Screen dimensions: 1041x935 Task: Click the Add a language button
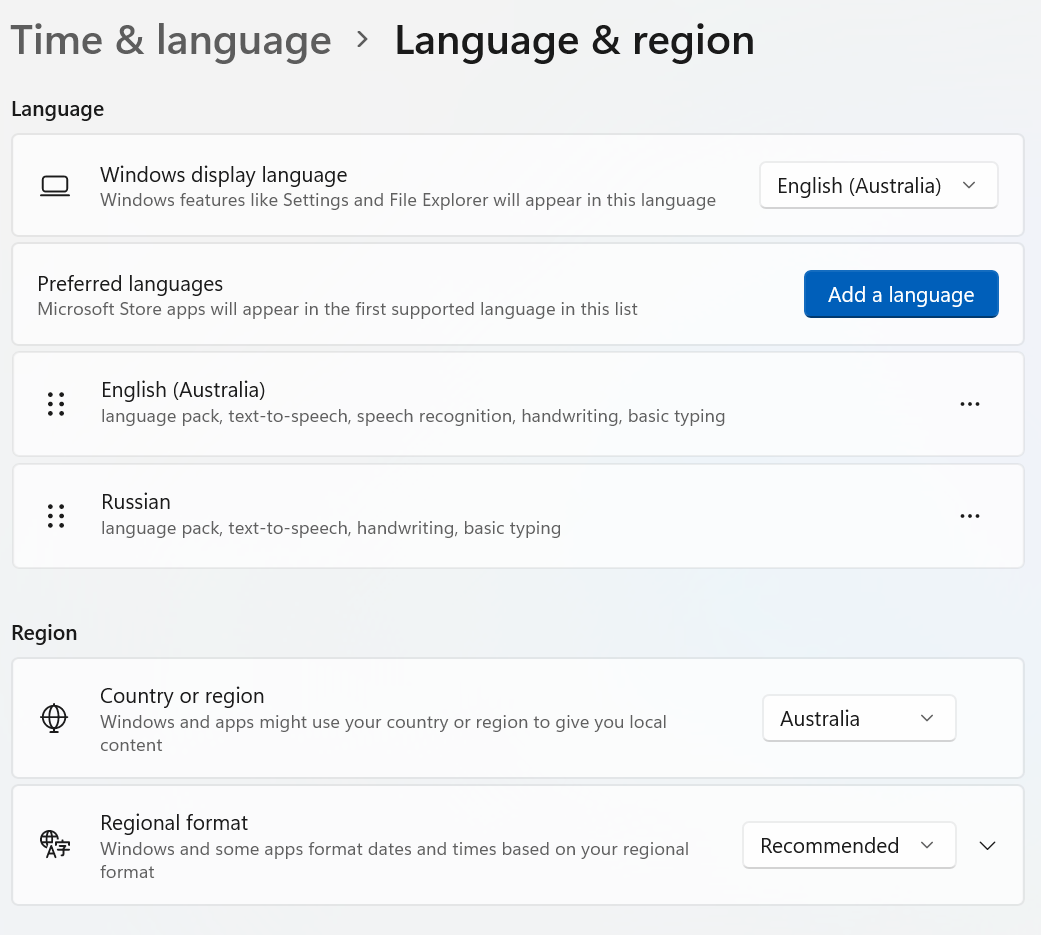pyautogui.click(x=901, y=294)
